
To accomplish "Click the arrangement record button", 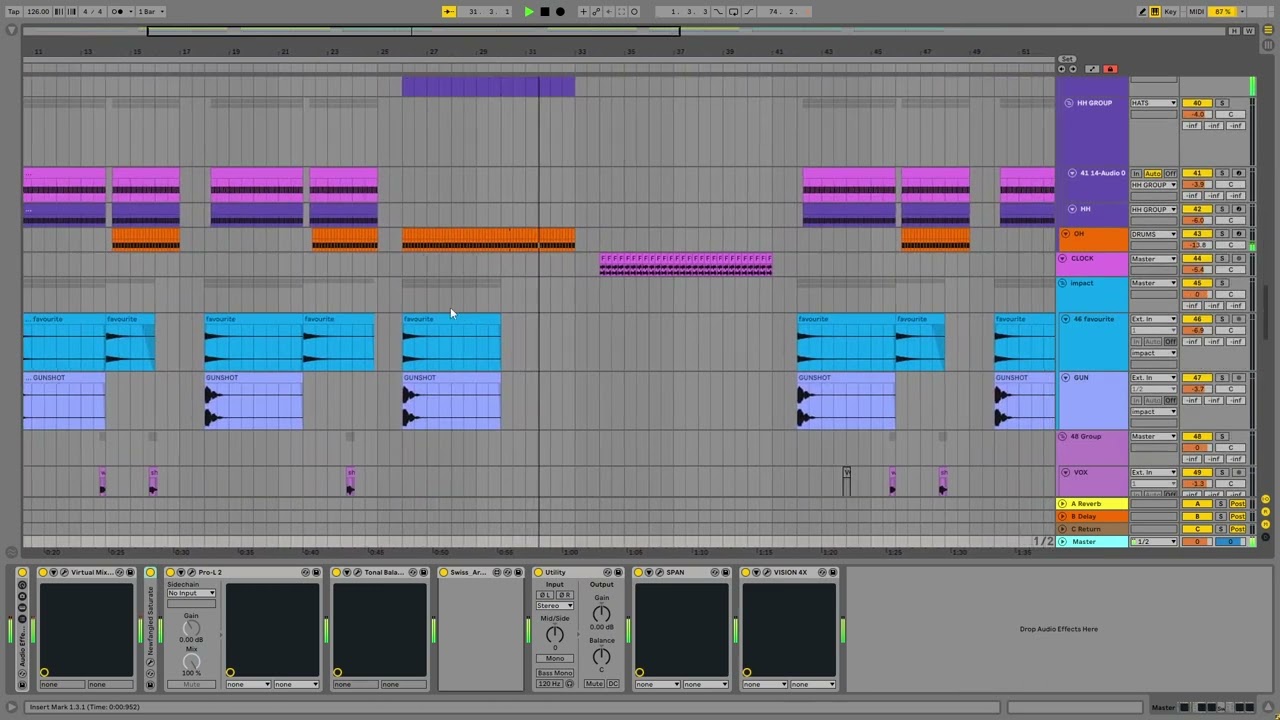I will (x=560, y=11).
